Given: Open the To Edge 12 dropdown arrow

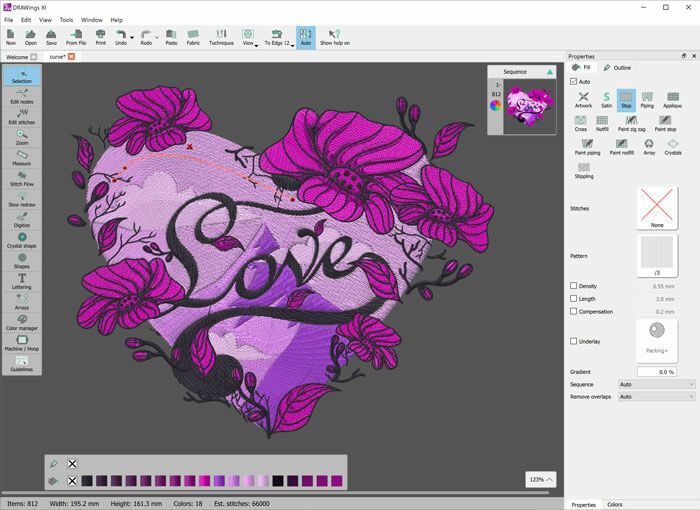Looking at the screenshot, I should tap(292, 45).
